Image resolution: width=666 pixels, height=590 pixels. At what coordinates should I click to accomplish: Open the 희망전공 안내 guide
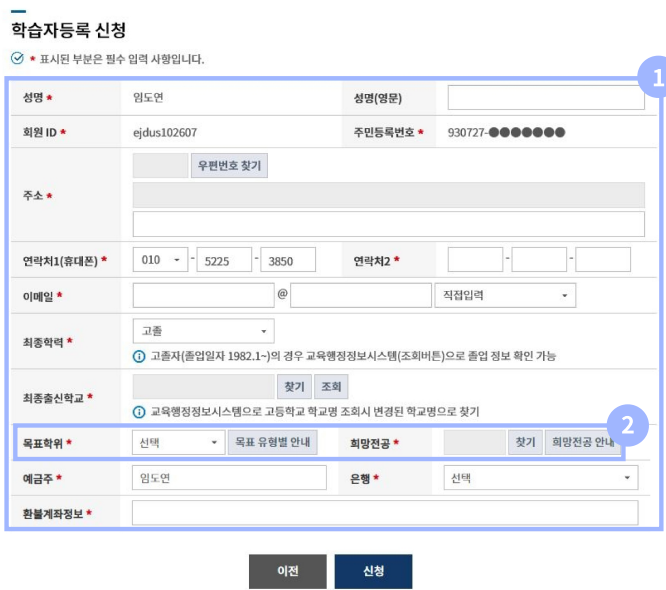(582, 442)
